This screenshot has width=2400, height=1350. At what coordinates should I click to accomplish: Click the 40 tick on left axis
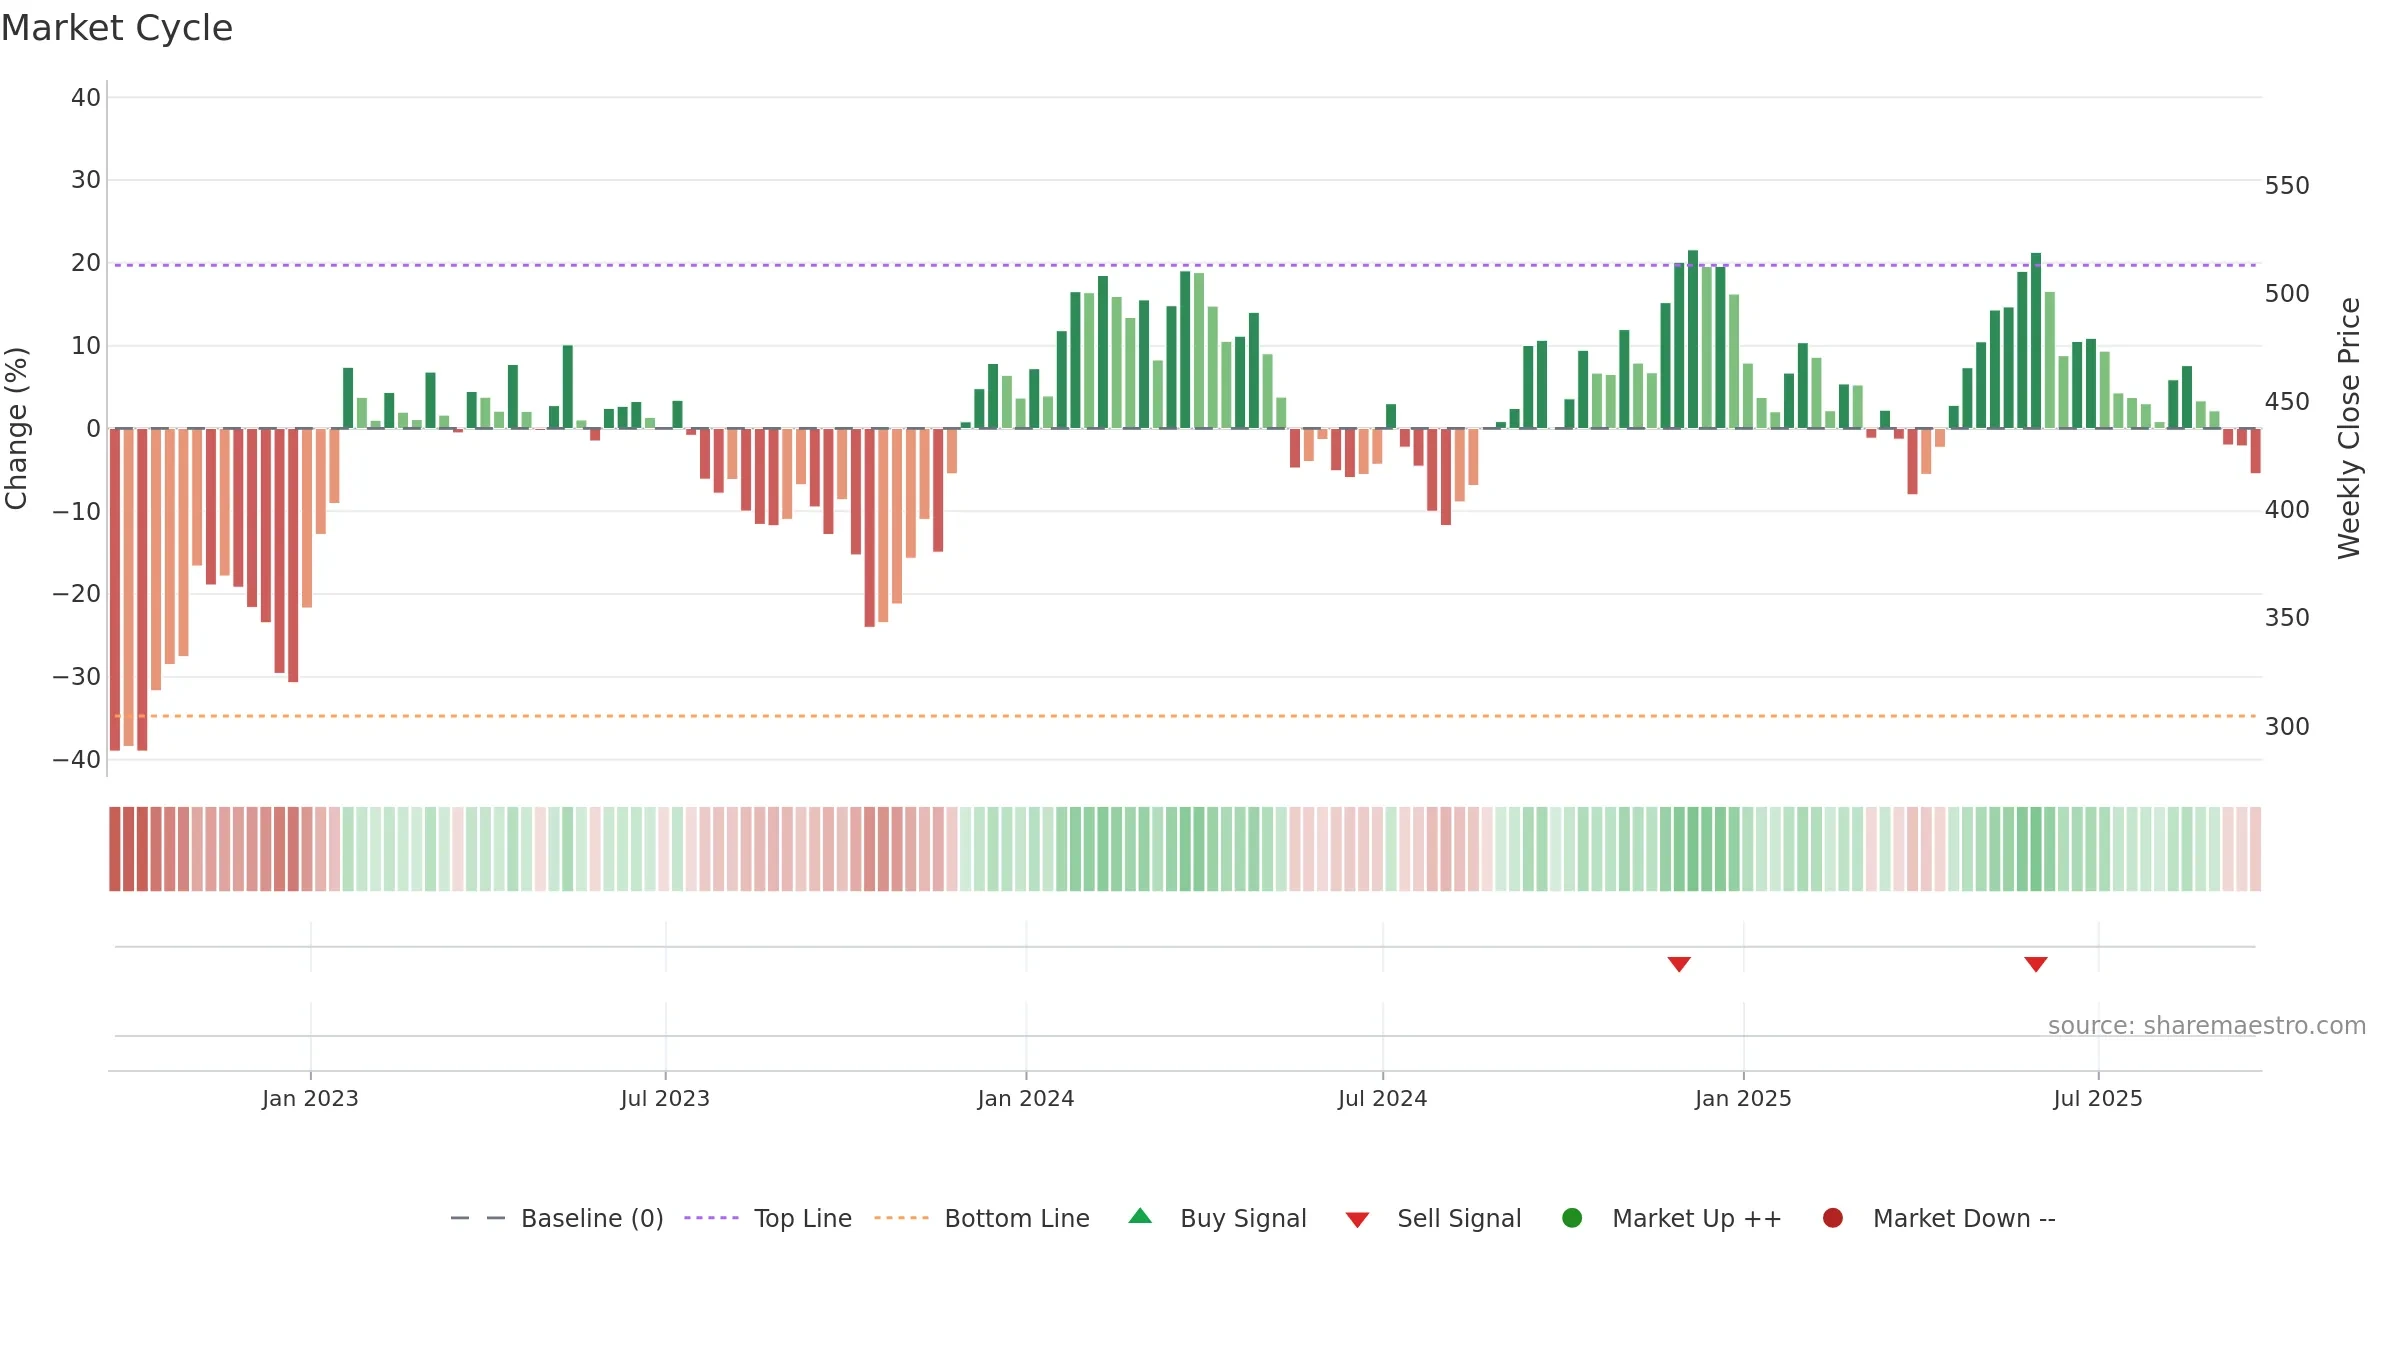click(x=86, y=98)
